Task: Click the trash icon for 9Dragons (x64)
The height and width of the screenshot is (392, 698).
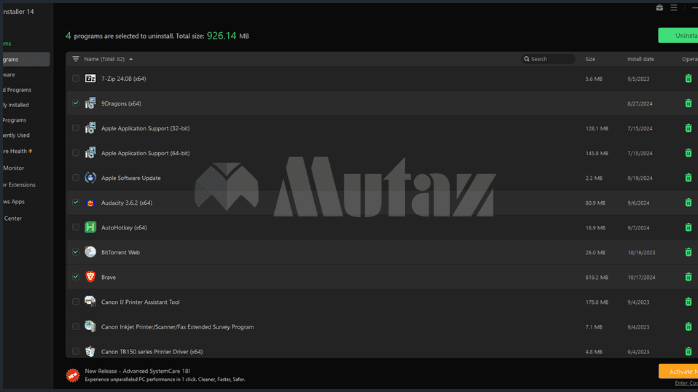Action: tap(688, 103)
